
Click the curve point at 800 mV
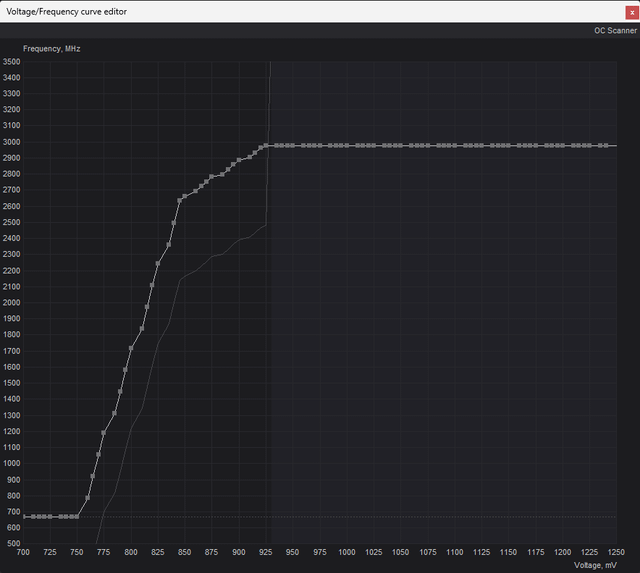coord(131,348)
